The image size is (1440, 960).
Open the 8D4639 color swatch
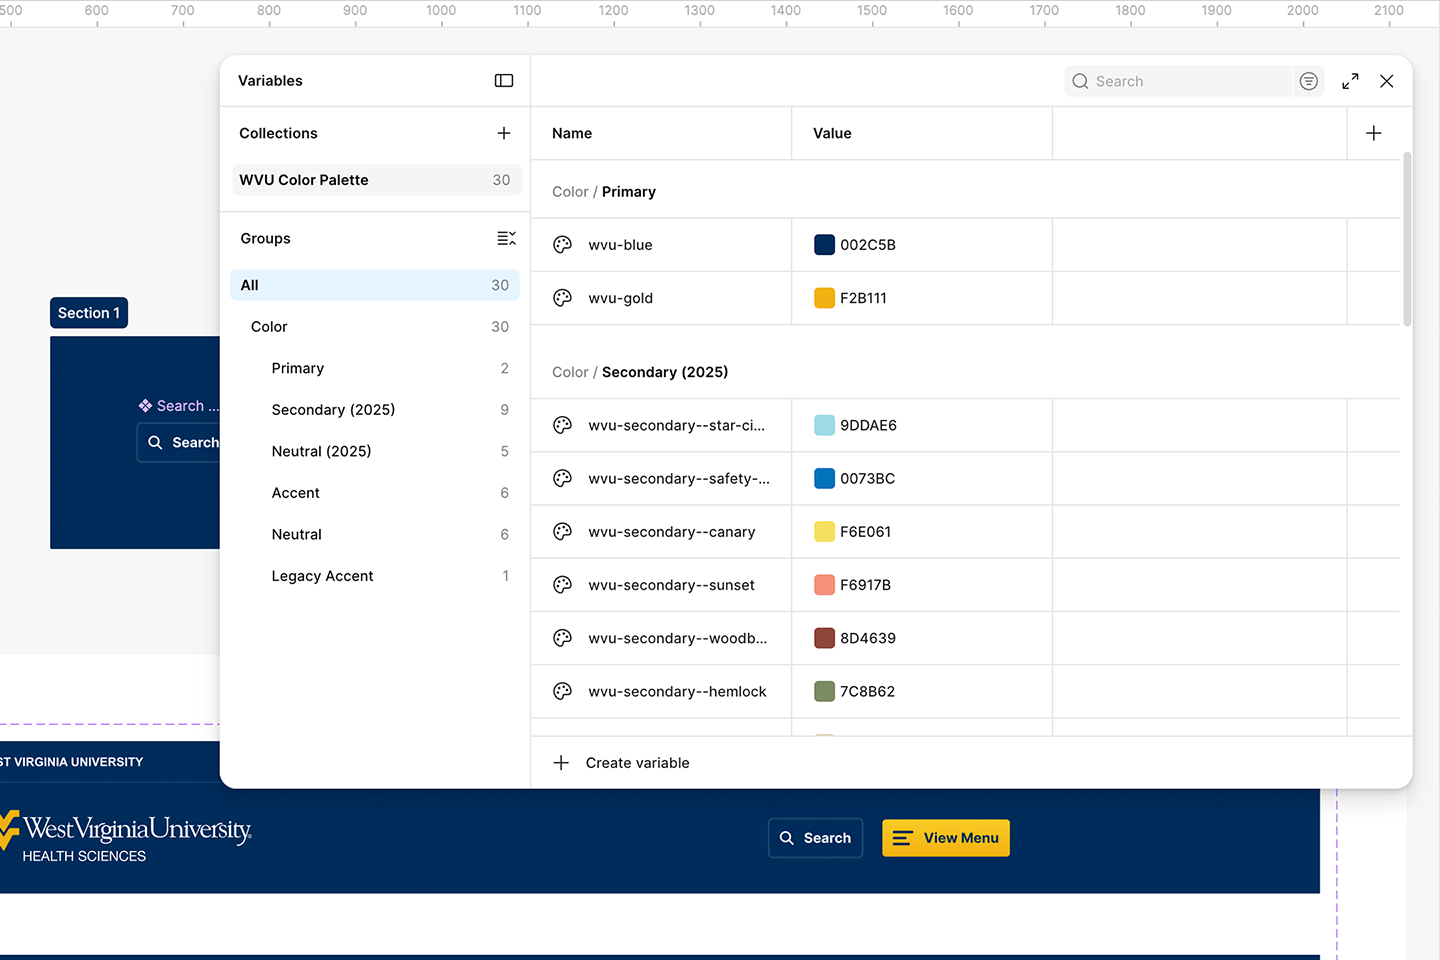click(x=825, y=638)
